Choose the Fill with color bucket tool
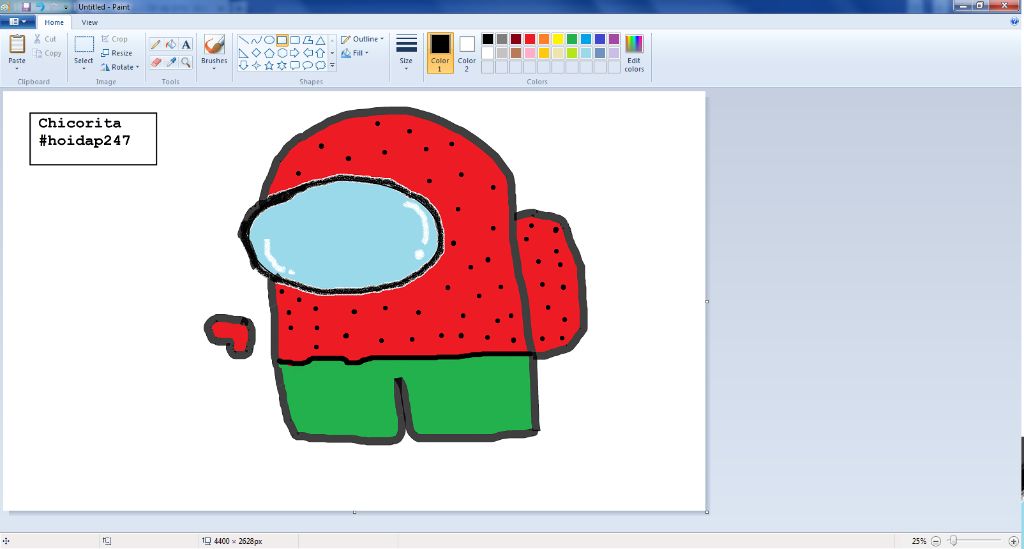The height and width of the screenshot is (549, 1024). pos(170,44)
